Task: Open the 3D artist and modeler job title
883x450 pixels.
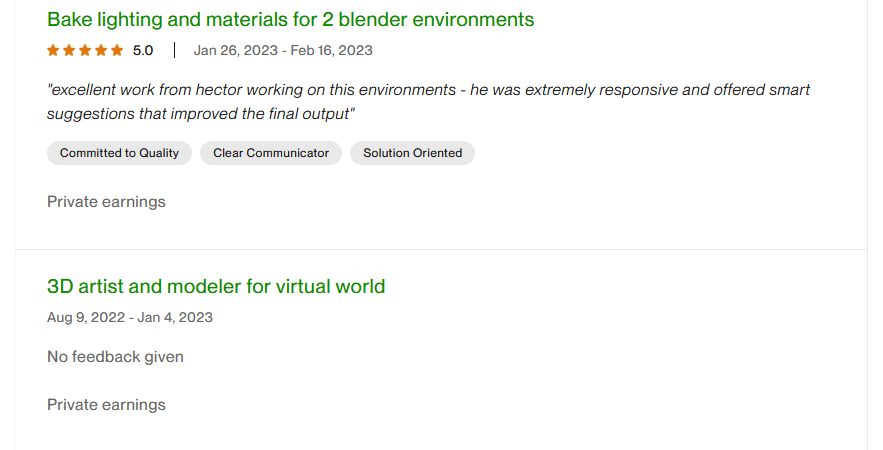Action: coord(216,286)
